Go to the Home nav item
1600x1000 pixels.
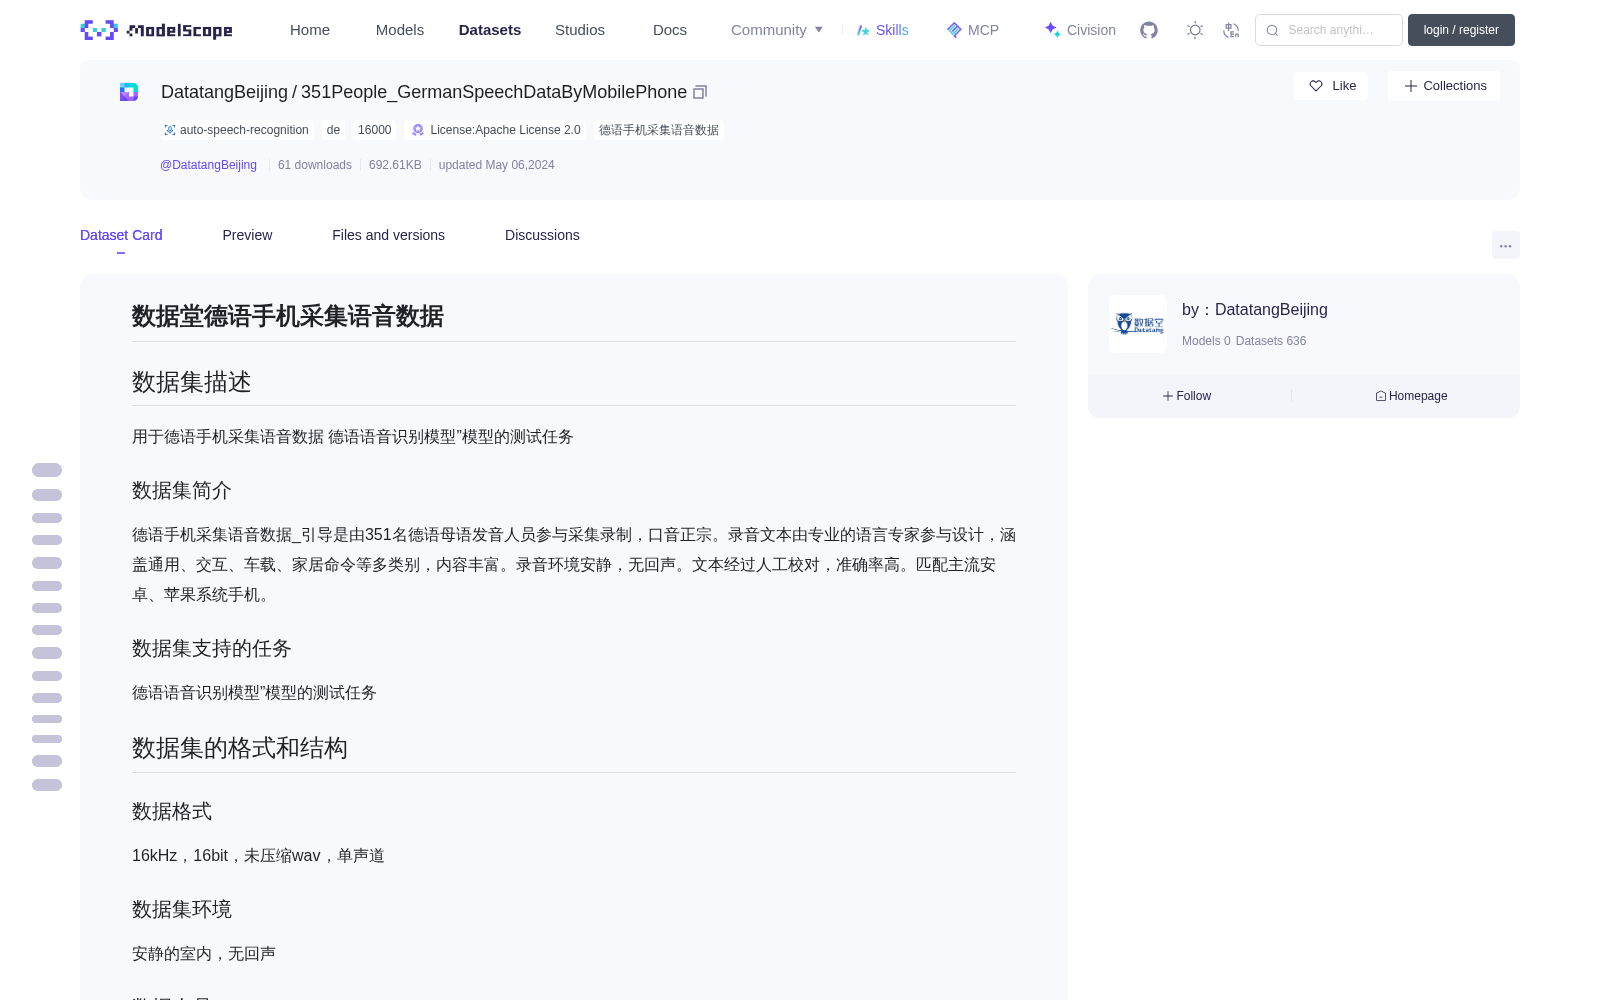[x=310, y=30]
